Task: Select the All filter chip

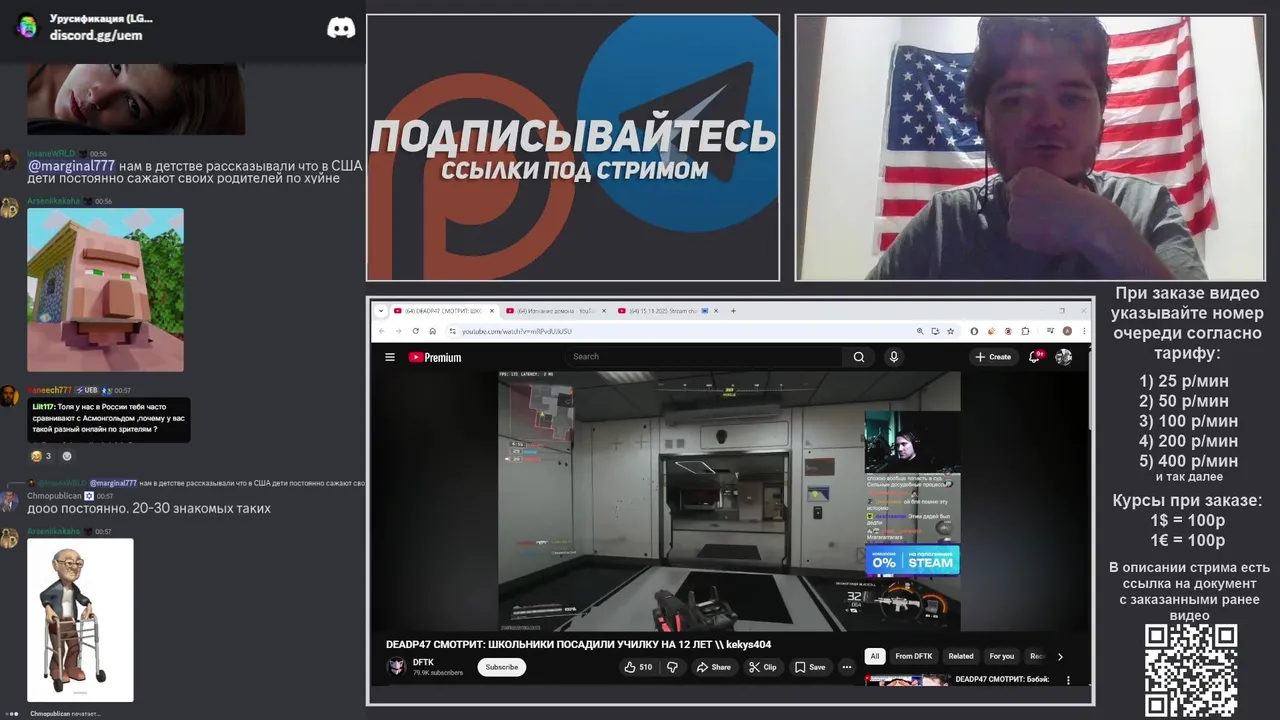Action: click(875, 657)
